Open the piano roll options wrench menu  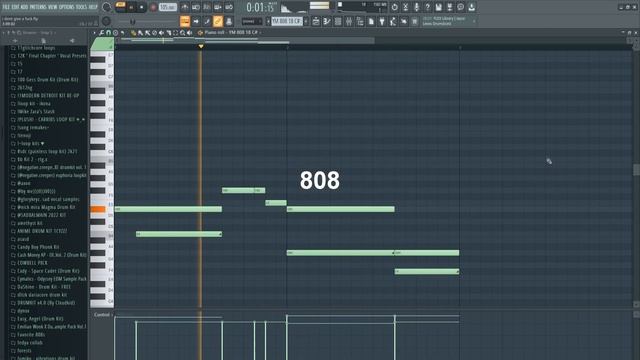102,33
